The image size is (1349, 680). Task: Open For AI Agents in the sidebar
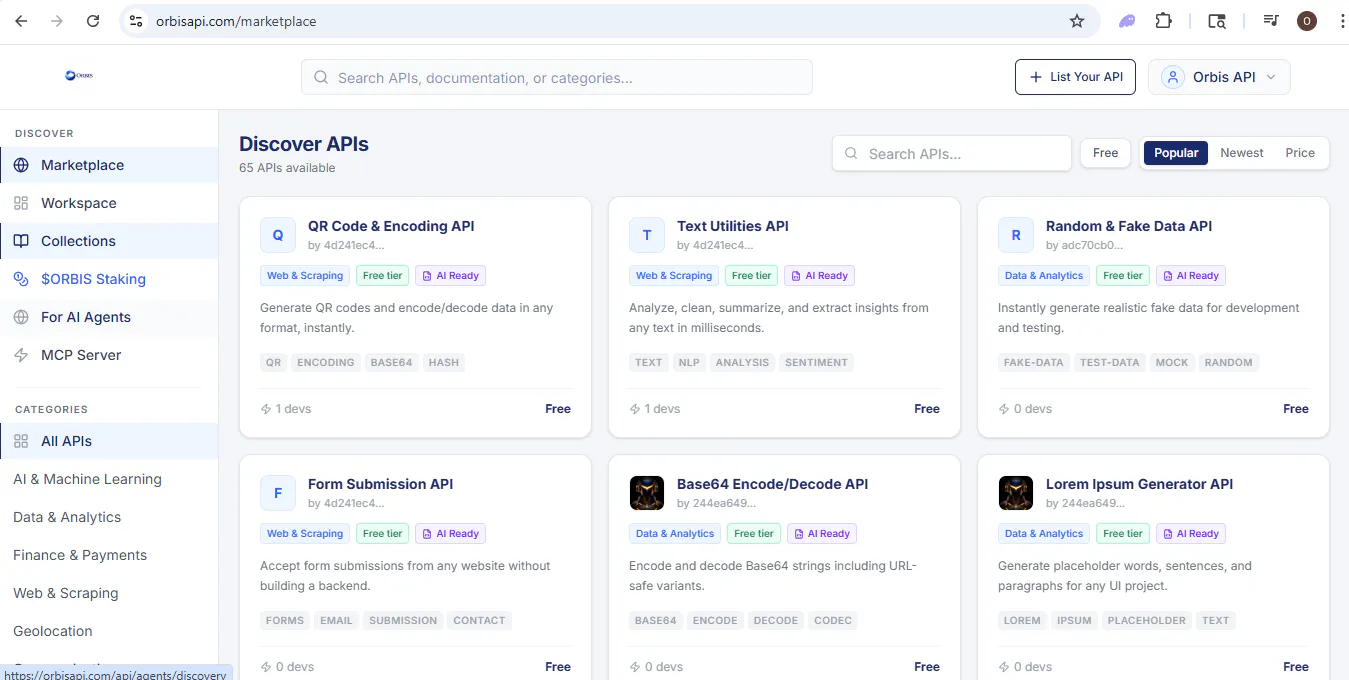point(109,317)
